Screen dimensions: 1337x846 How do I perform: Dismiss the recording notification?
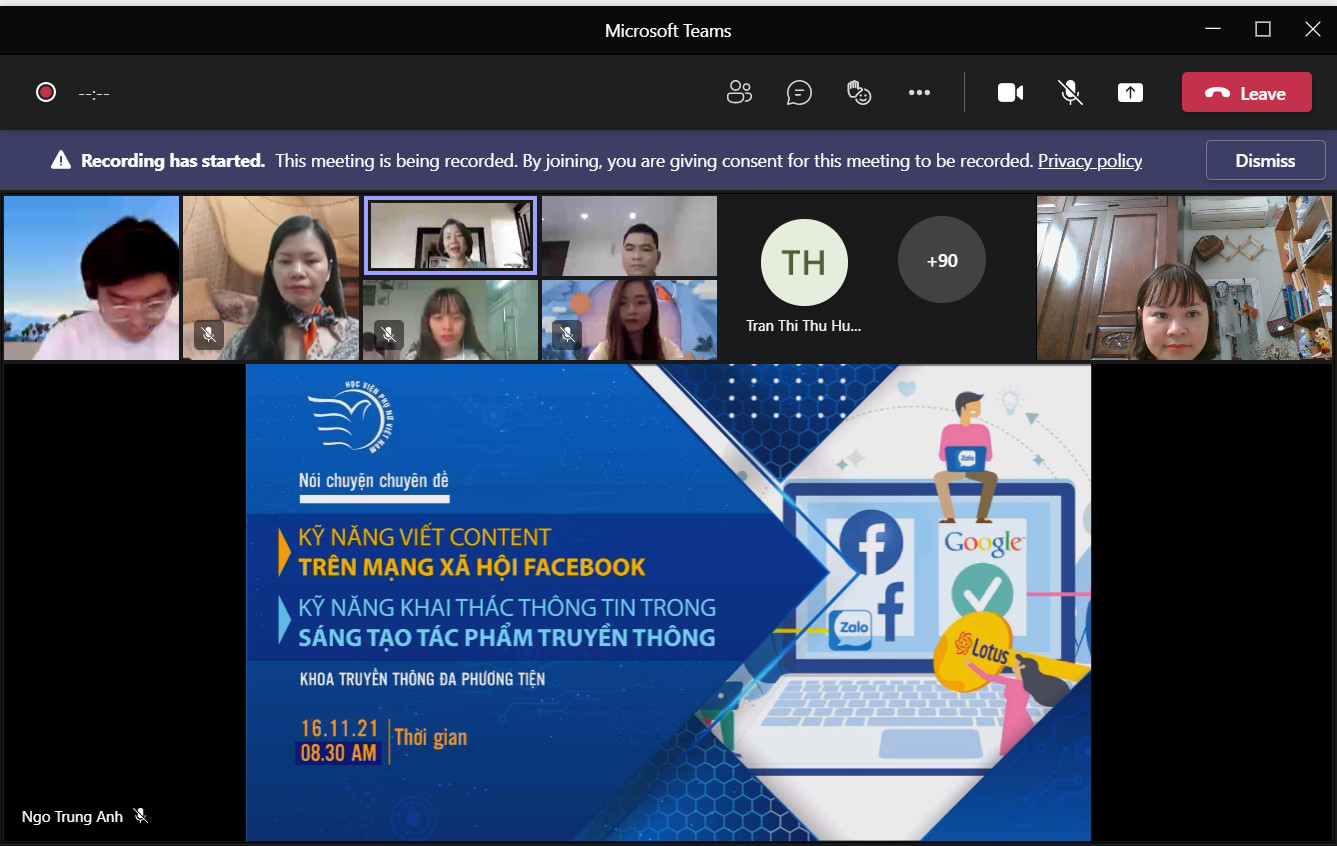[x=1265, y=160]
